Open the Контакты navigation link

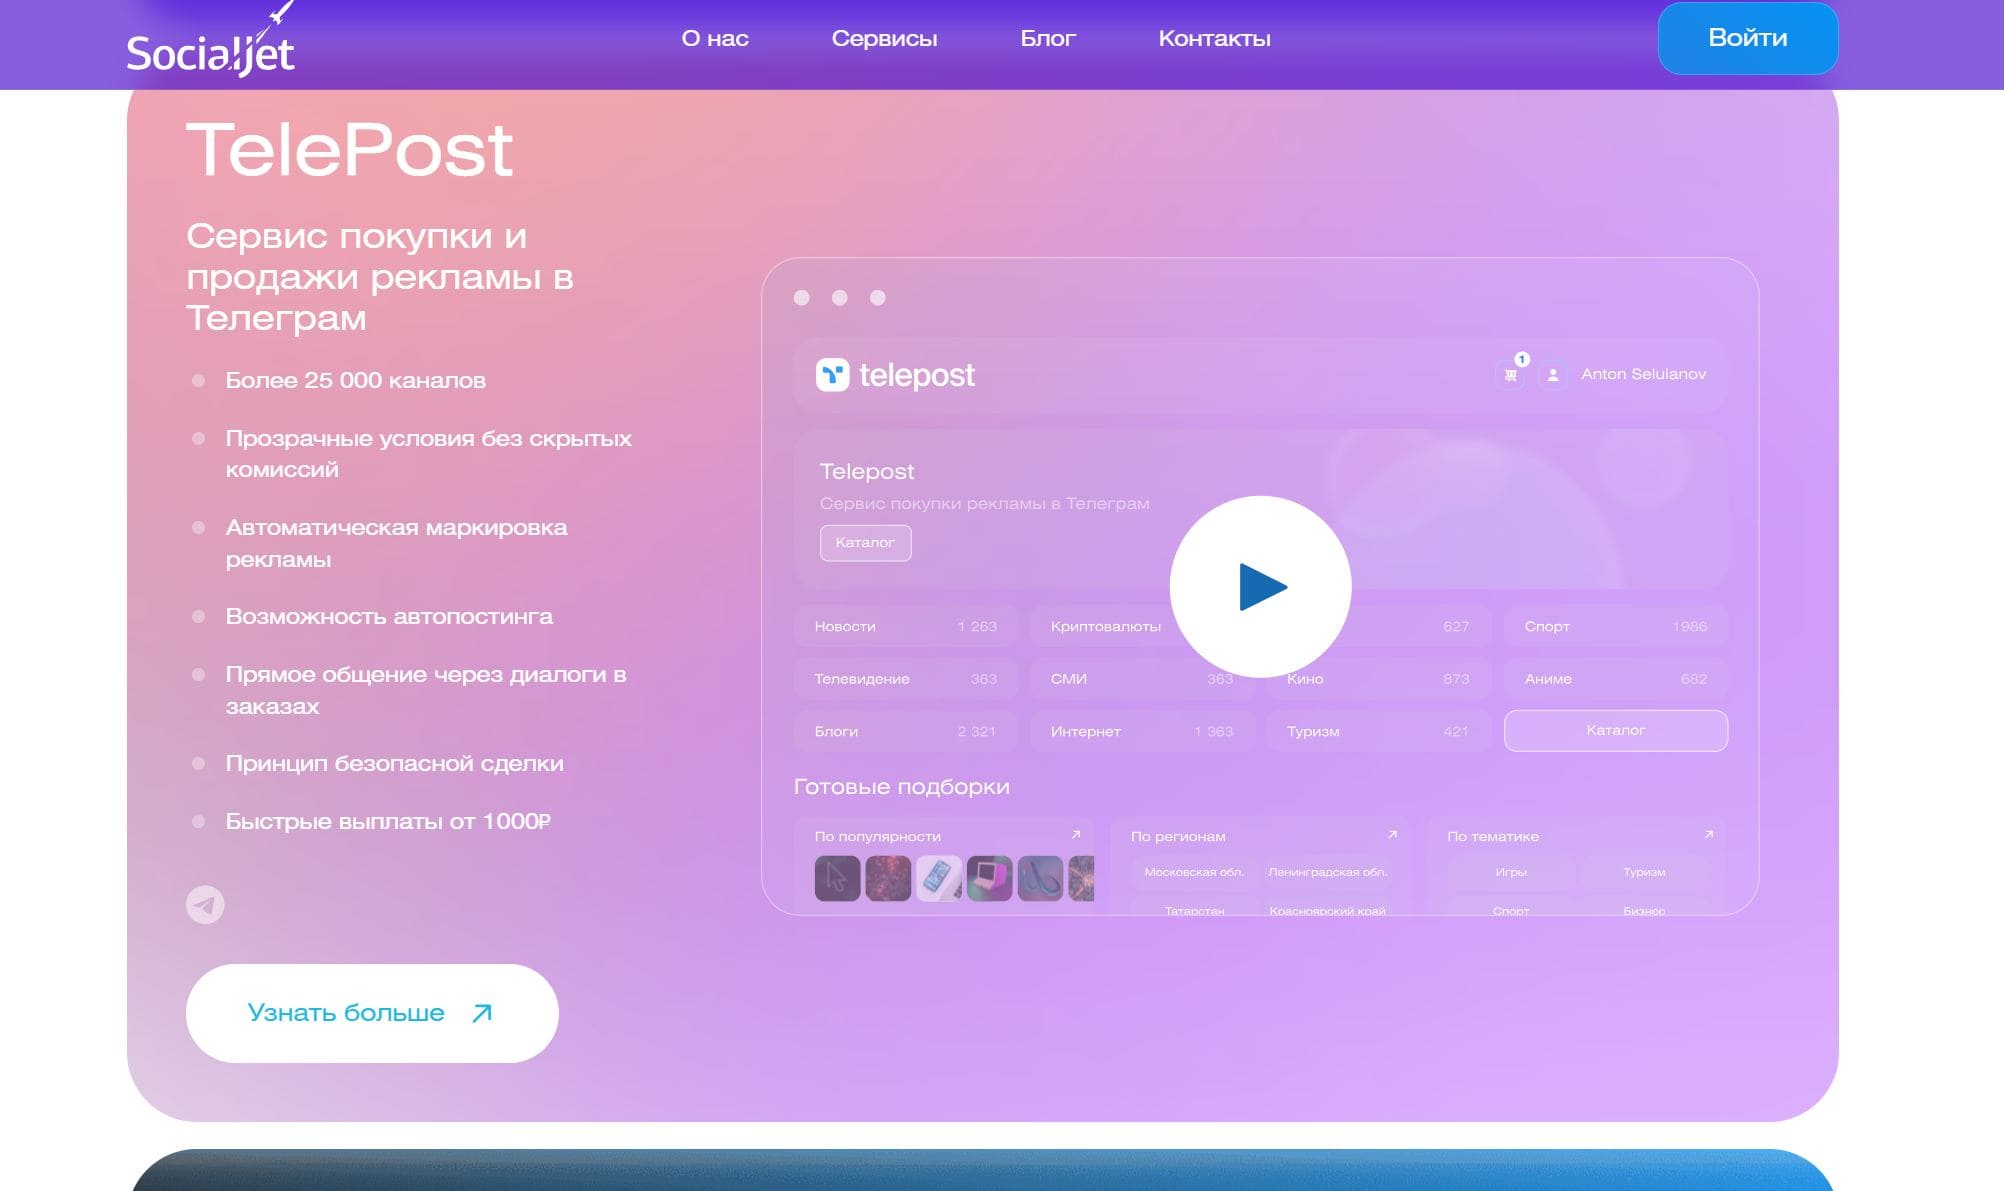click(1214, 39)
